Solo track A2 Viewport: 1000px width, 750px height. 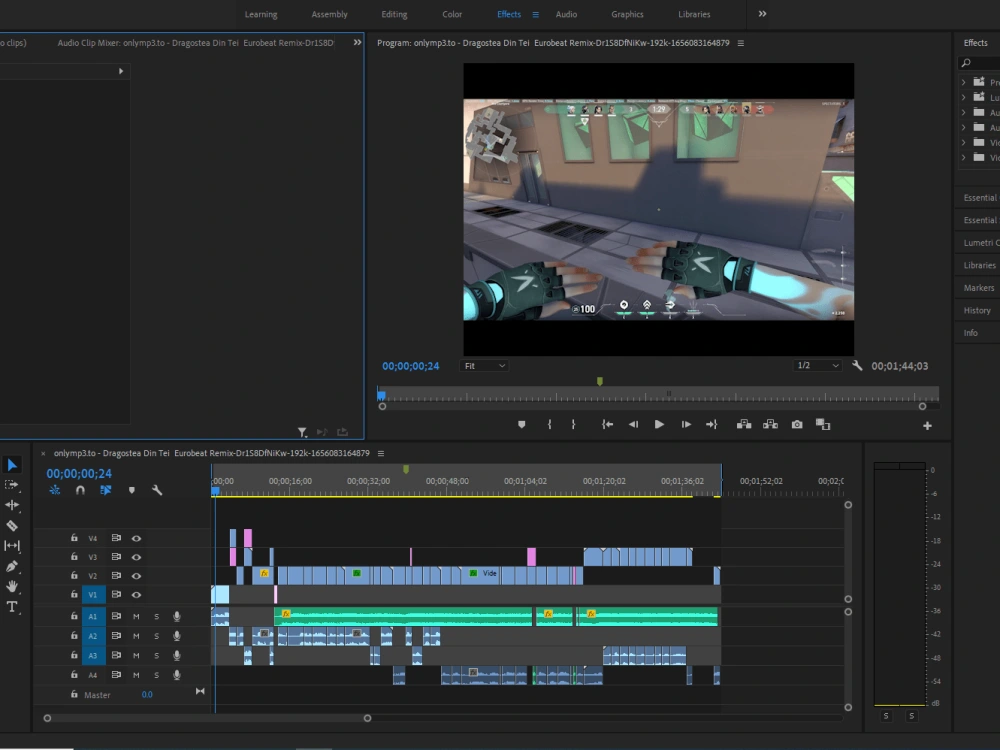pyautogui.click(x=156, y=636)
